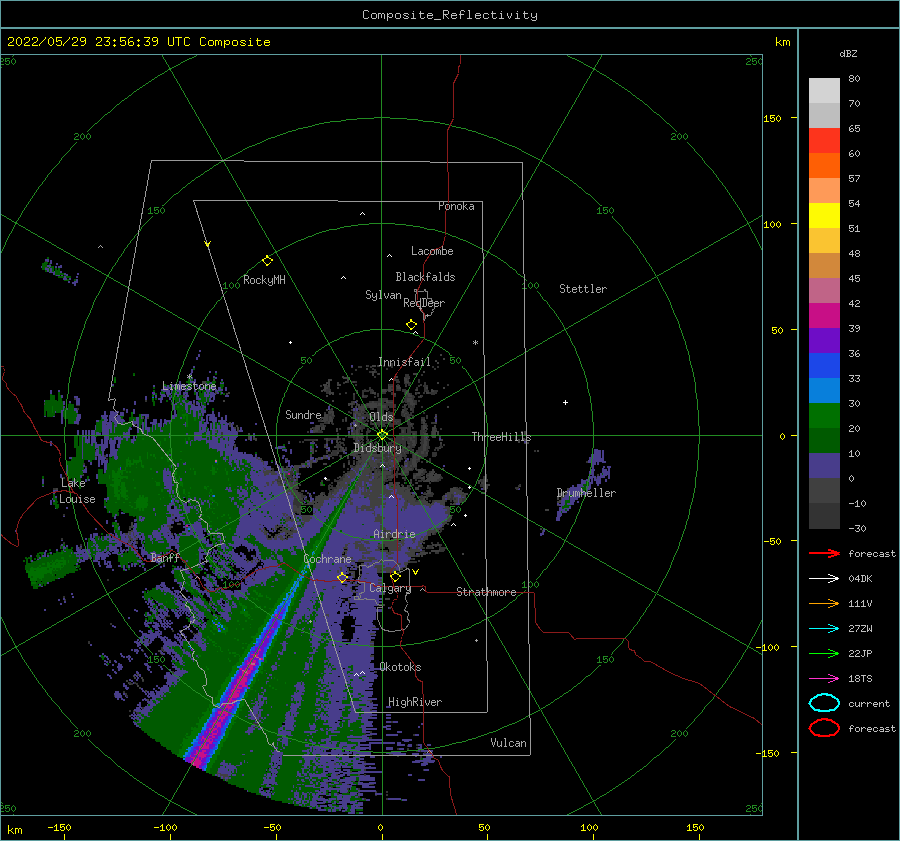Image resolution: width=900 pixels, height=841 pixels.
Task: Click yellow V marker northeast of Calgary
Action: pyautogui.click(x=415, y=572)
